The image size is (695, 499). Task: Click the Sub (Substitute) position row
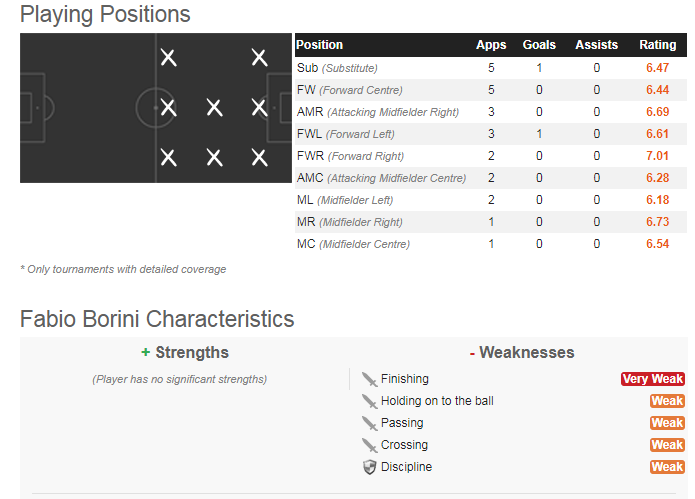pyautogui.click(x=491, y=68)
